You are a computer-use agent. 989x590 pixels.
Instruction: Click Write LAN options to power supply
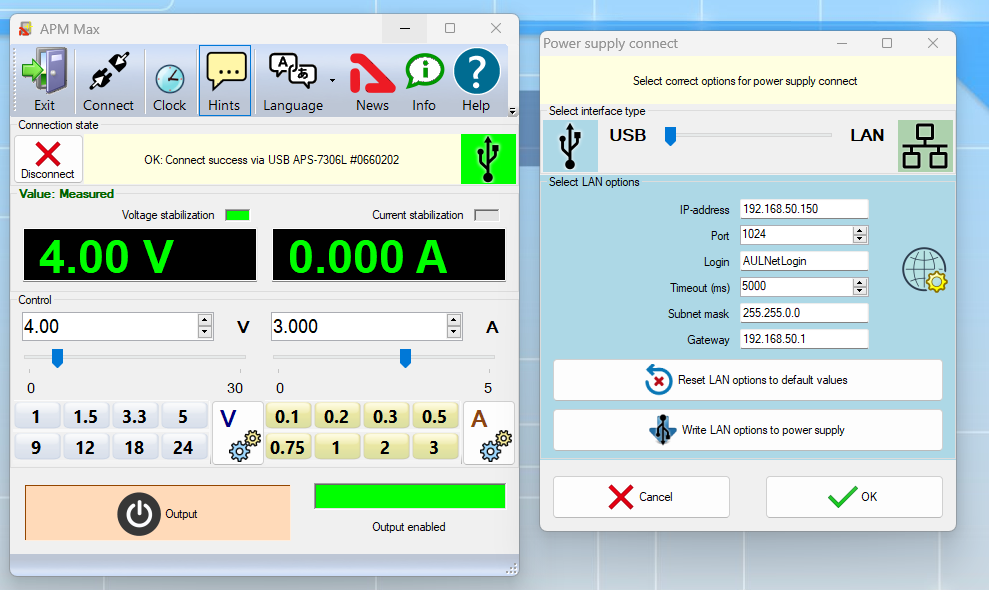(747, 430)
